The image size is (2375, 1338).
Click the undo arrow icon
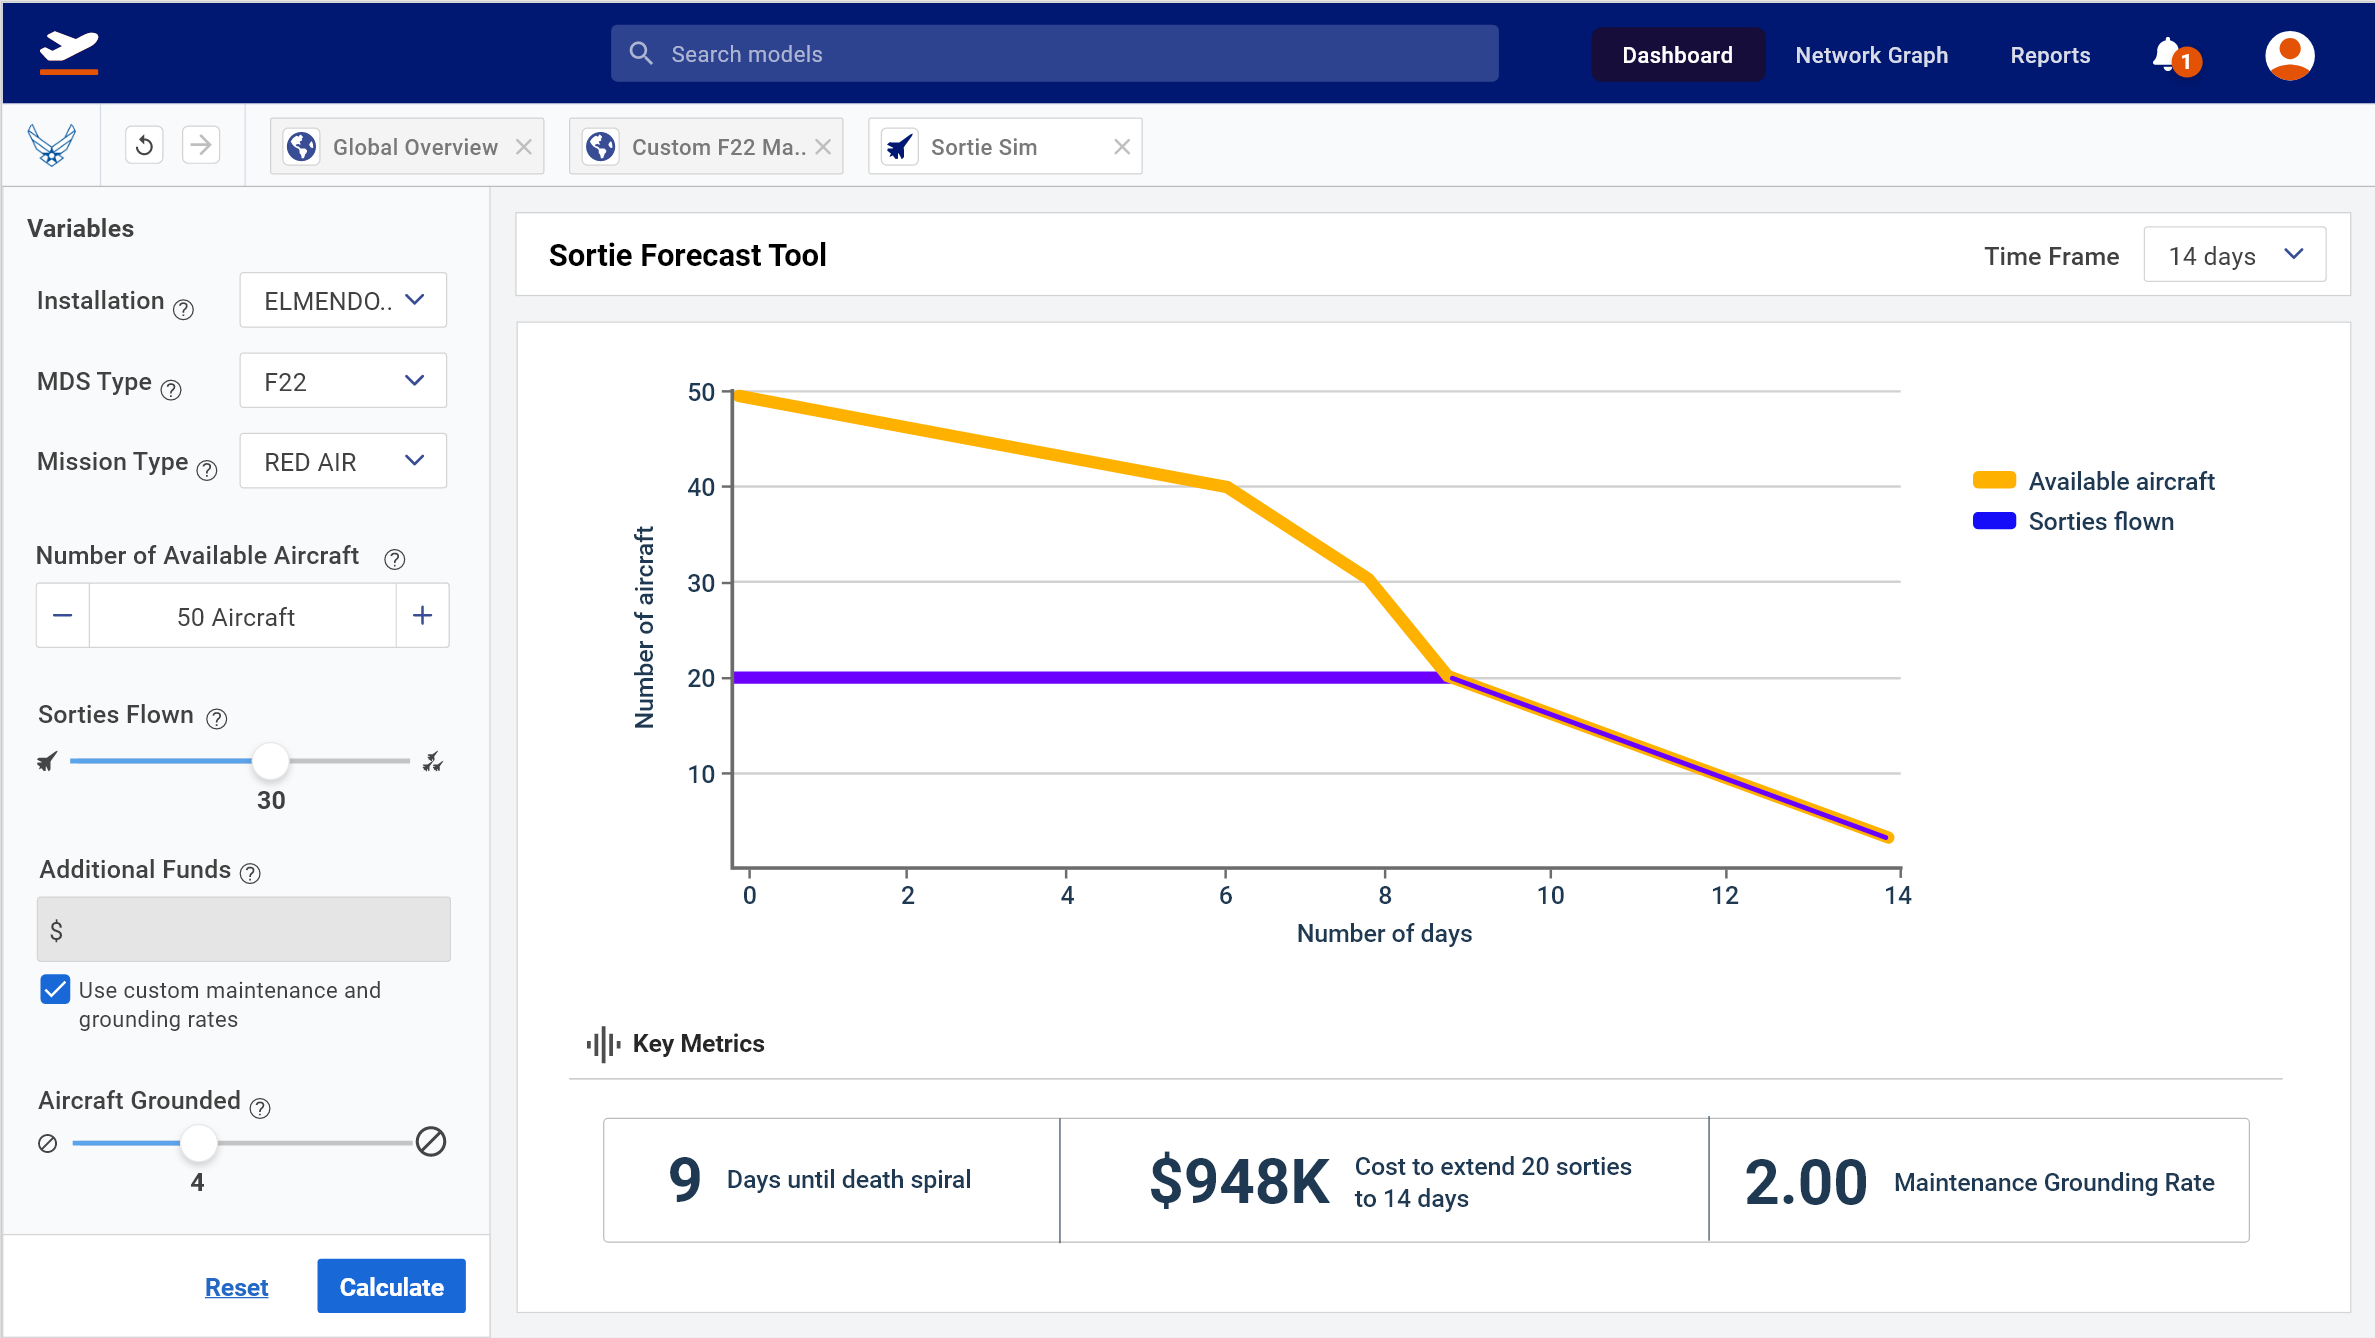click(145, 146)
